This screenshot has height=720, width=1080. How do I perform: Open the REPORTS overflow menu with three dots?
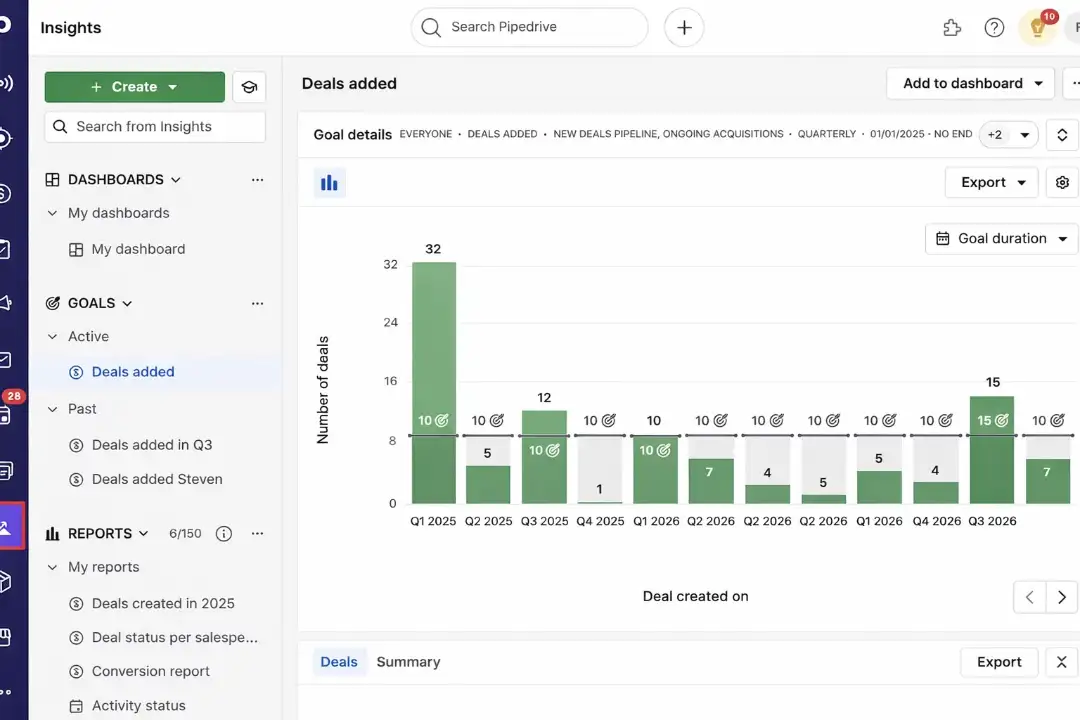coord(257,533)
